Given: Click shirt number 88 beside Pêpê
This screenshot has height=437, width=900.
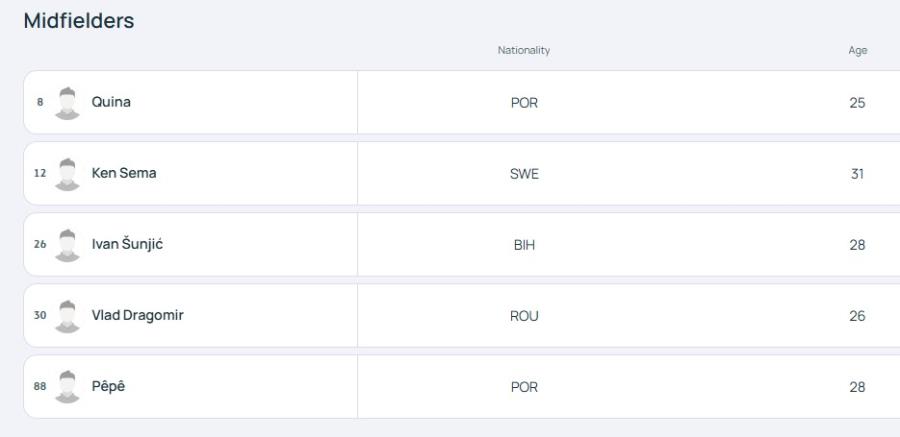Looking at the screenshot, I should click(40, 386).
